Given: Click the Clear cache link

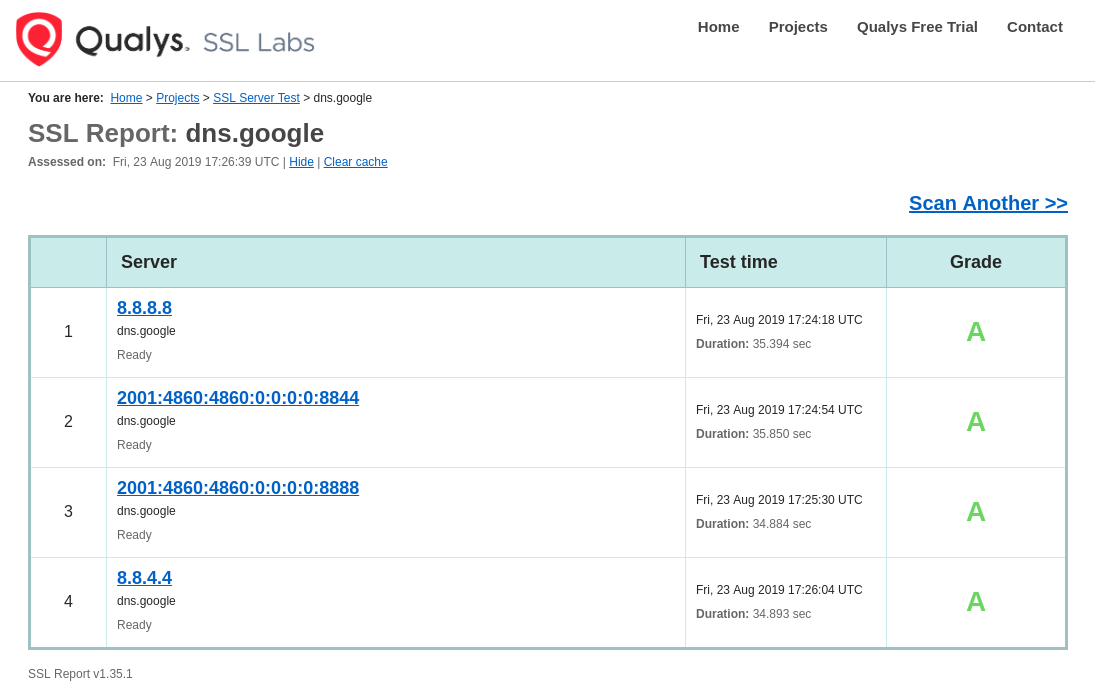Looking at the screenshot, I should [x=355, y=162].
